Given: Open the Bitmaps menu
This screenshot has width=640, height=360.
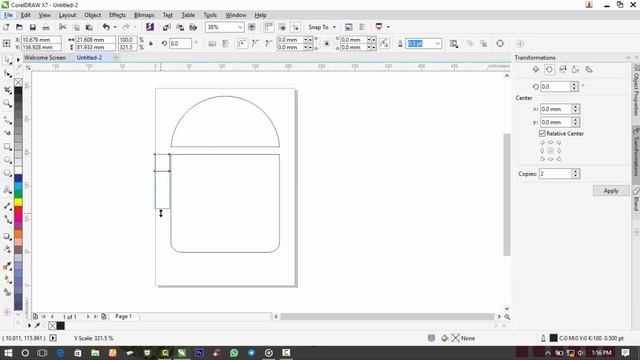Looking at the screenshot, I should (x=144, y=15).
